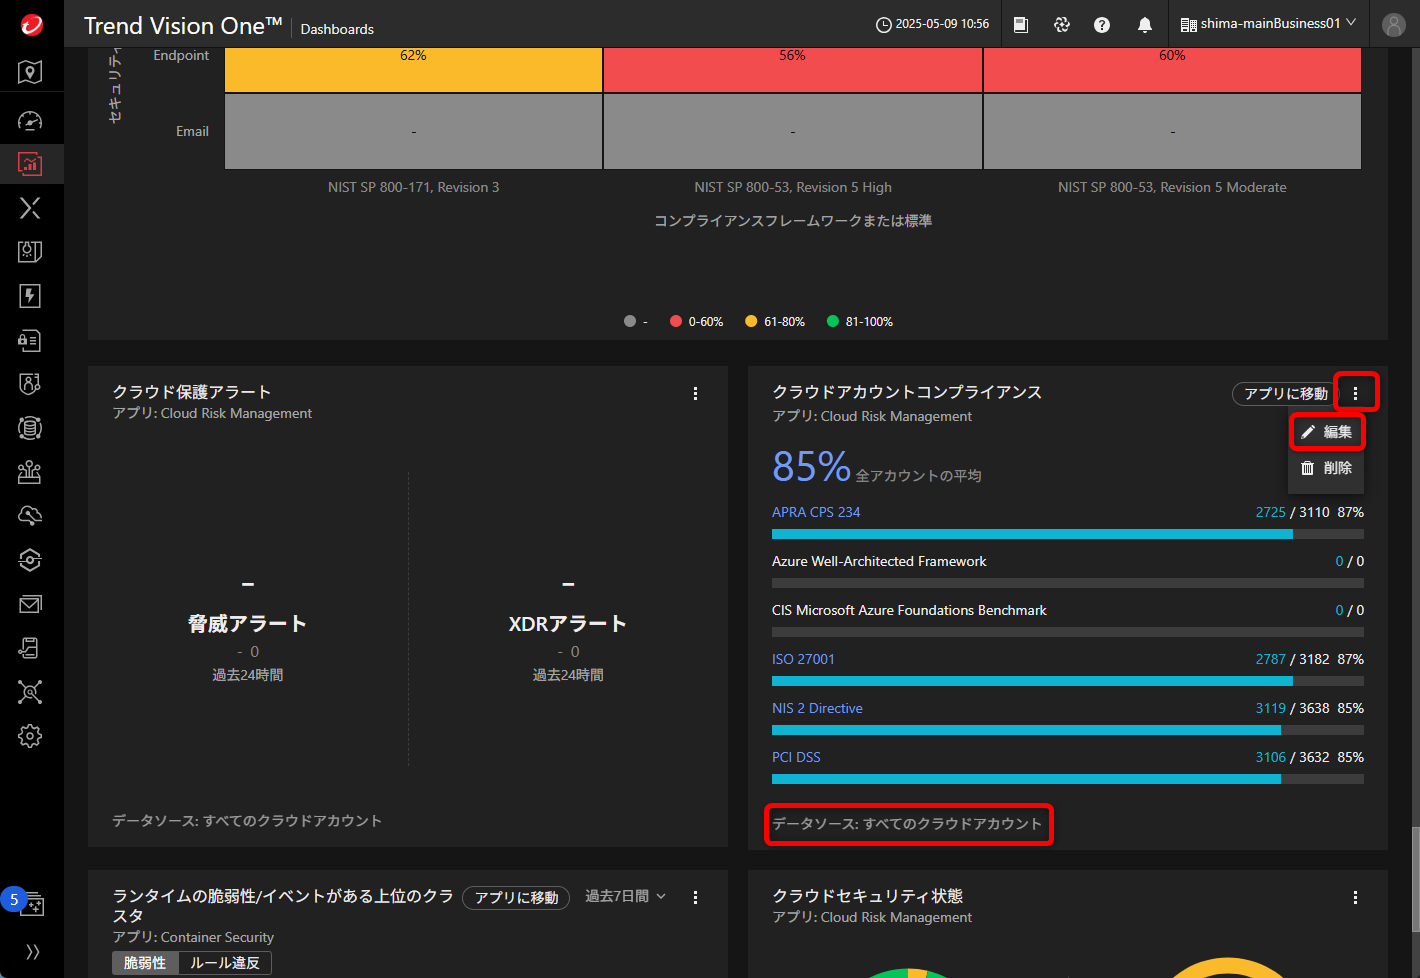This screenshot has height=978, width=1420.
Task: Click the AI assistant icon in header
Action: tap(1062, 25)
